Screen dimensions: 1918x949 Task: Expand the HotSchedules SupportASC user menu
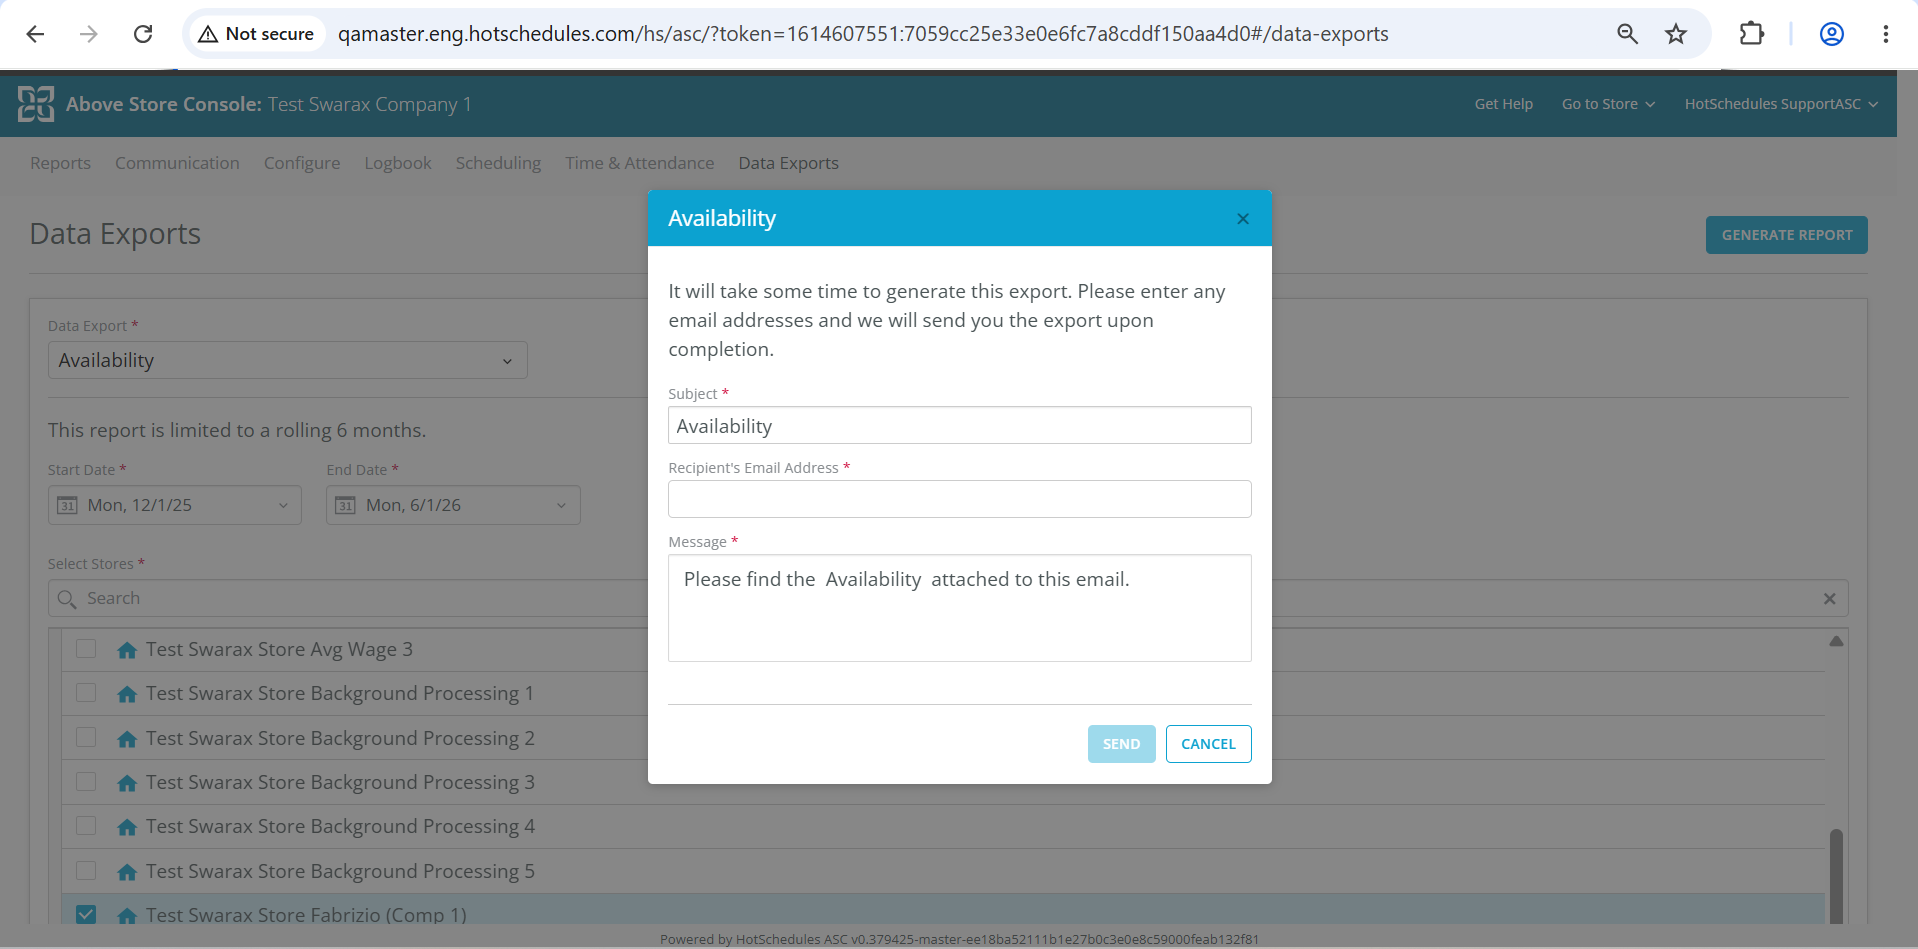[x=1781, y=104]
